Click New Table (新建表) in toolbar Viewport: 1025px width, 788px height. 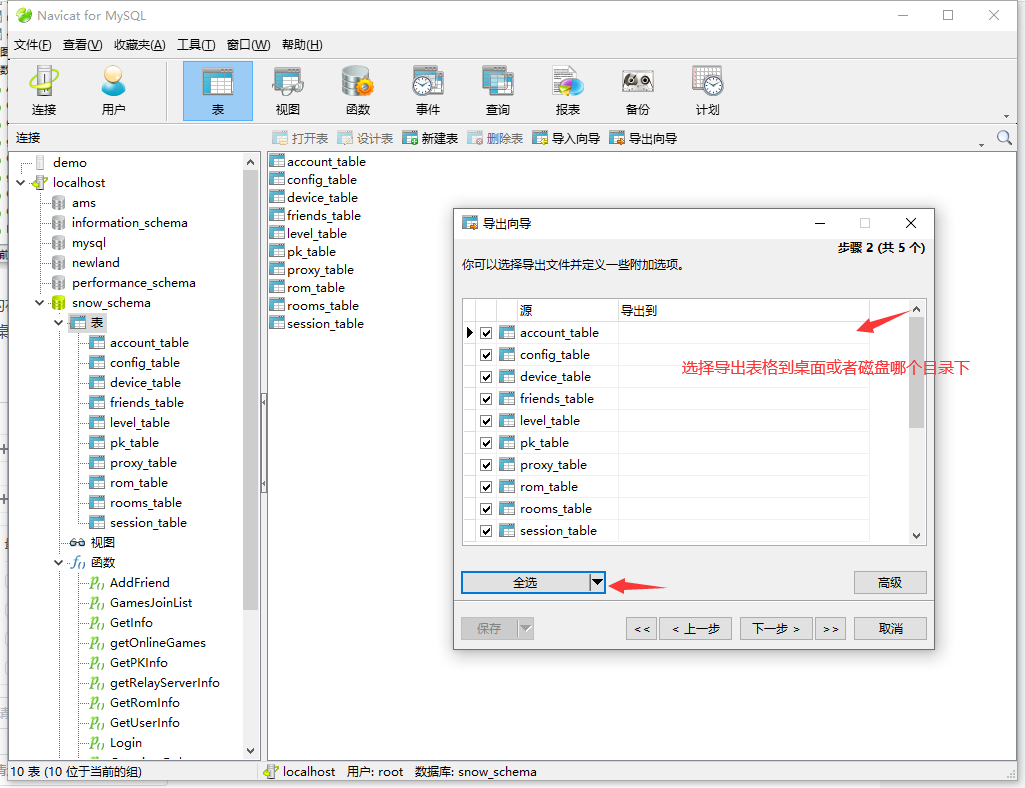pos(429,138)
